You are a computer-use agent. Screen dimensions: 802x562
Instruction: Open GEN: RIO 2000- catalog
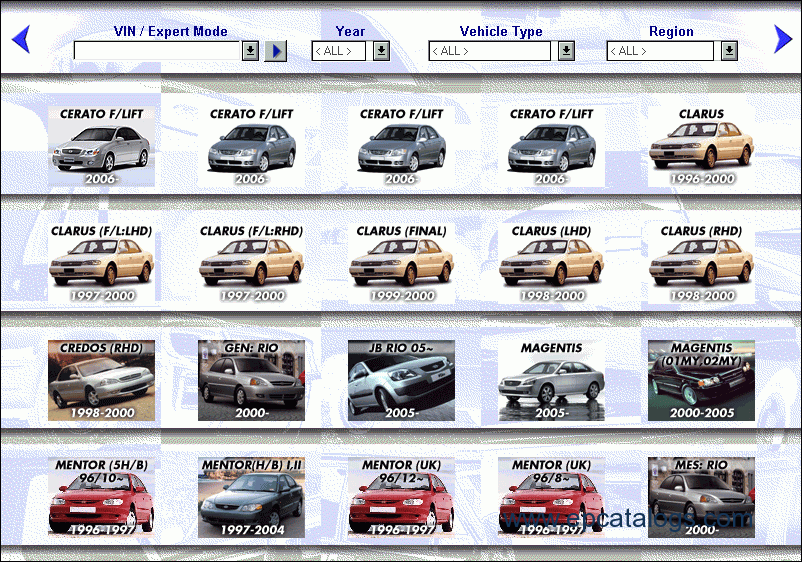click(251, 380)
